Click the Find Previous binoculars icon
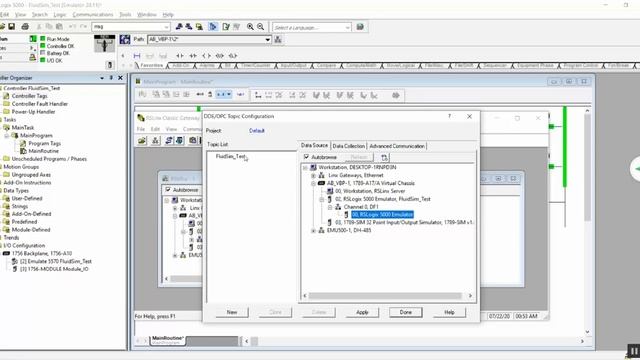 click(x=179, y=27)
